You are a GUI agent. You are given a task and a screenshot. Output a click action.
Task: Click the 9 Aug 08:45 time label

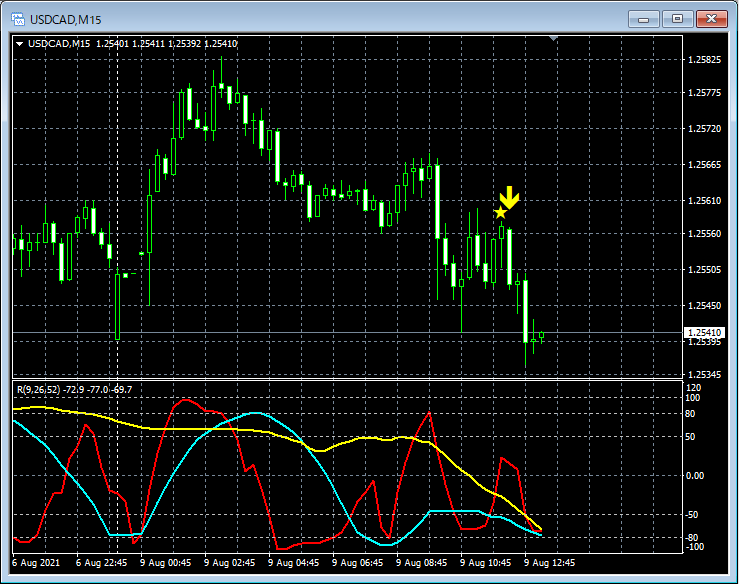pos(421,563)
